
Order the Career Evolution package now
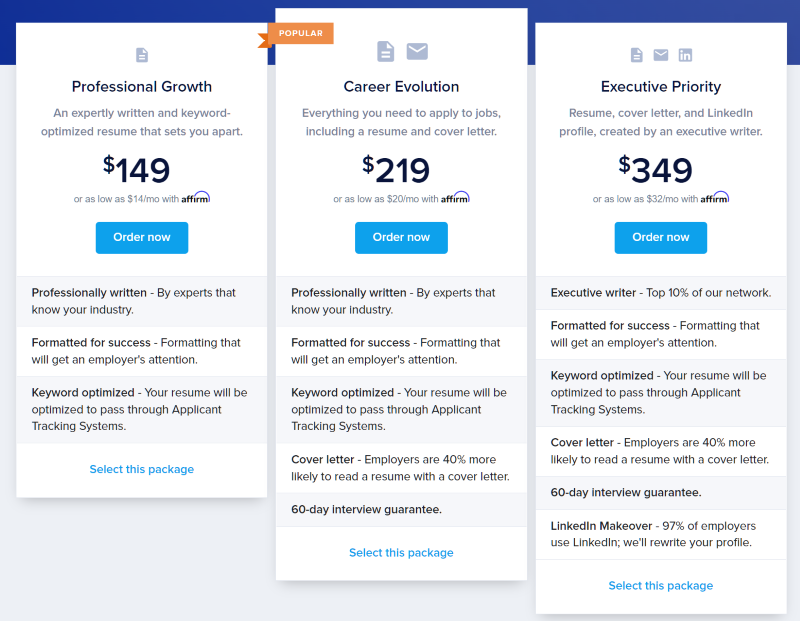pyautogui.click(x=401, y=238)
